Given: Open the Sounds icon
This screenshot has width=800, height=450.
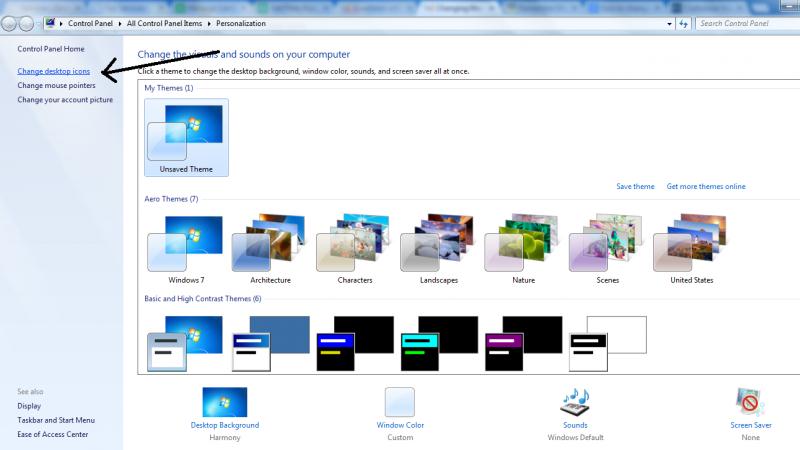Looking at the screenshot, I should [x=575, y=402].
